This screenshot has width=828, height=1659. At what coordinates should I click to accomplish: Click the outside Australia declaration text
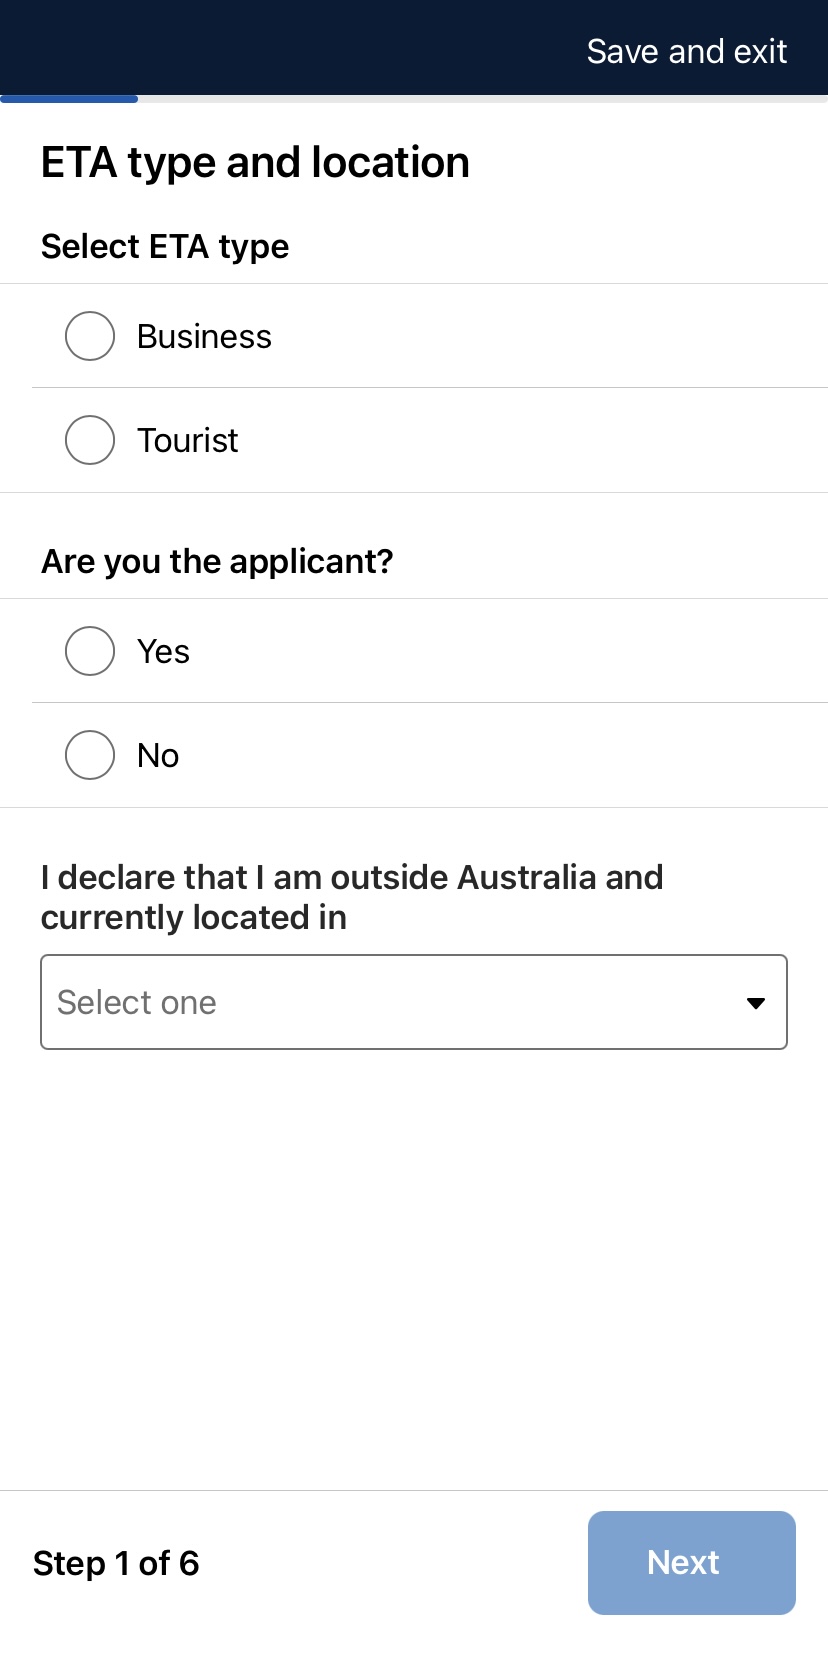tap(351, 897)
